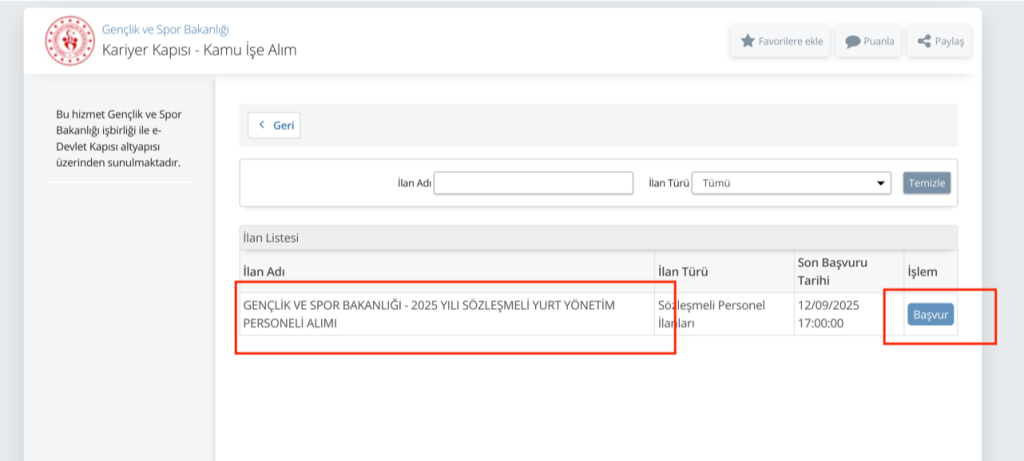
Task: Rate the service using the Puanla button
Action: tap(869, 42)
